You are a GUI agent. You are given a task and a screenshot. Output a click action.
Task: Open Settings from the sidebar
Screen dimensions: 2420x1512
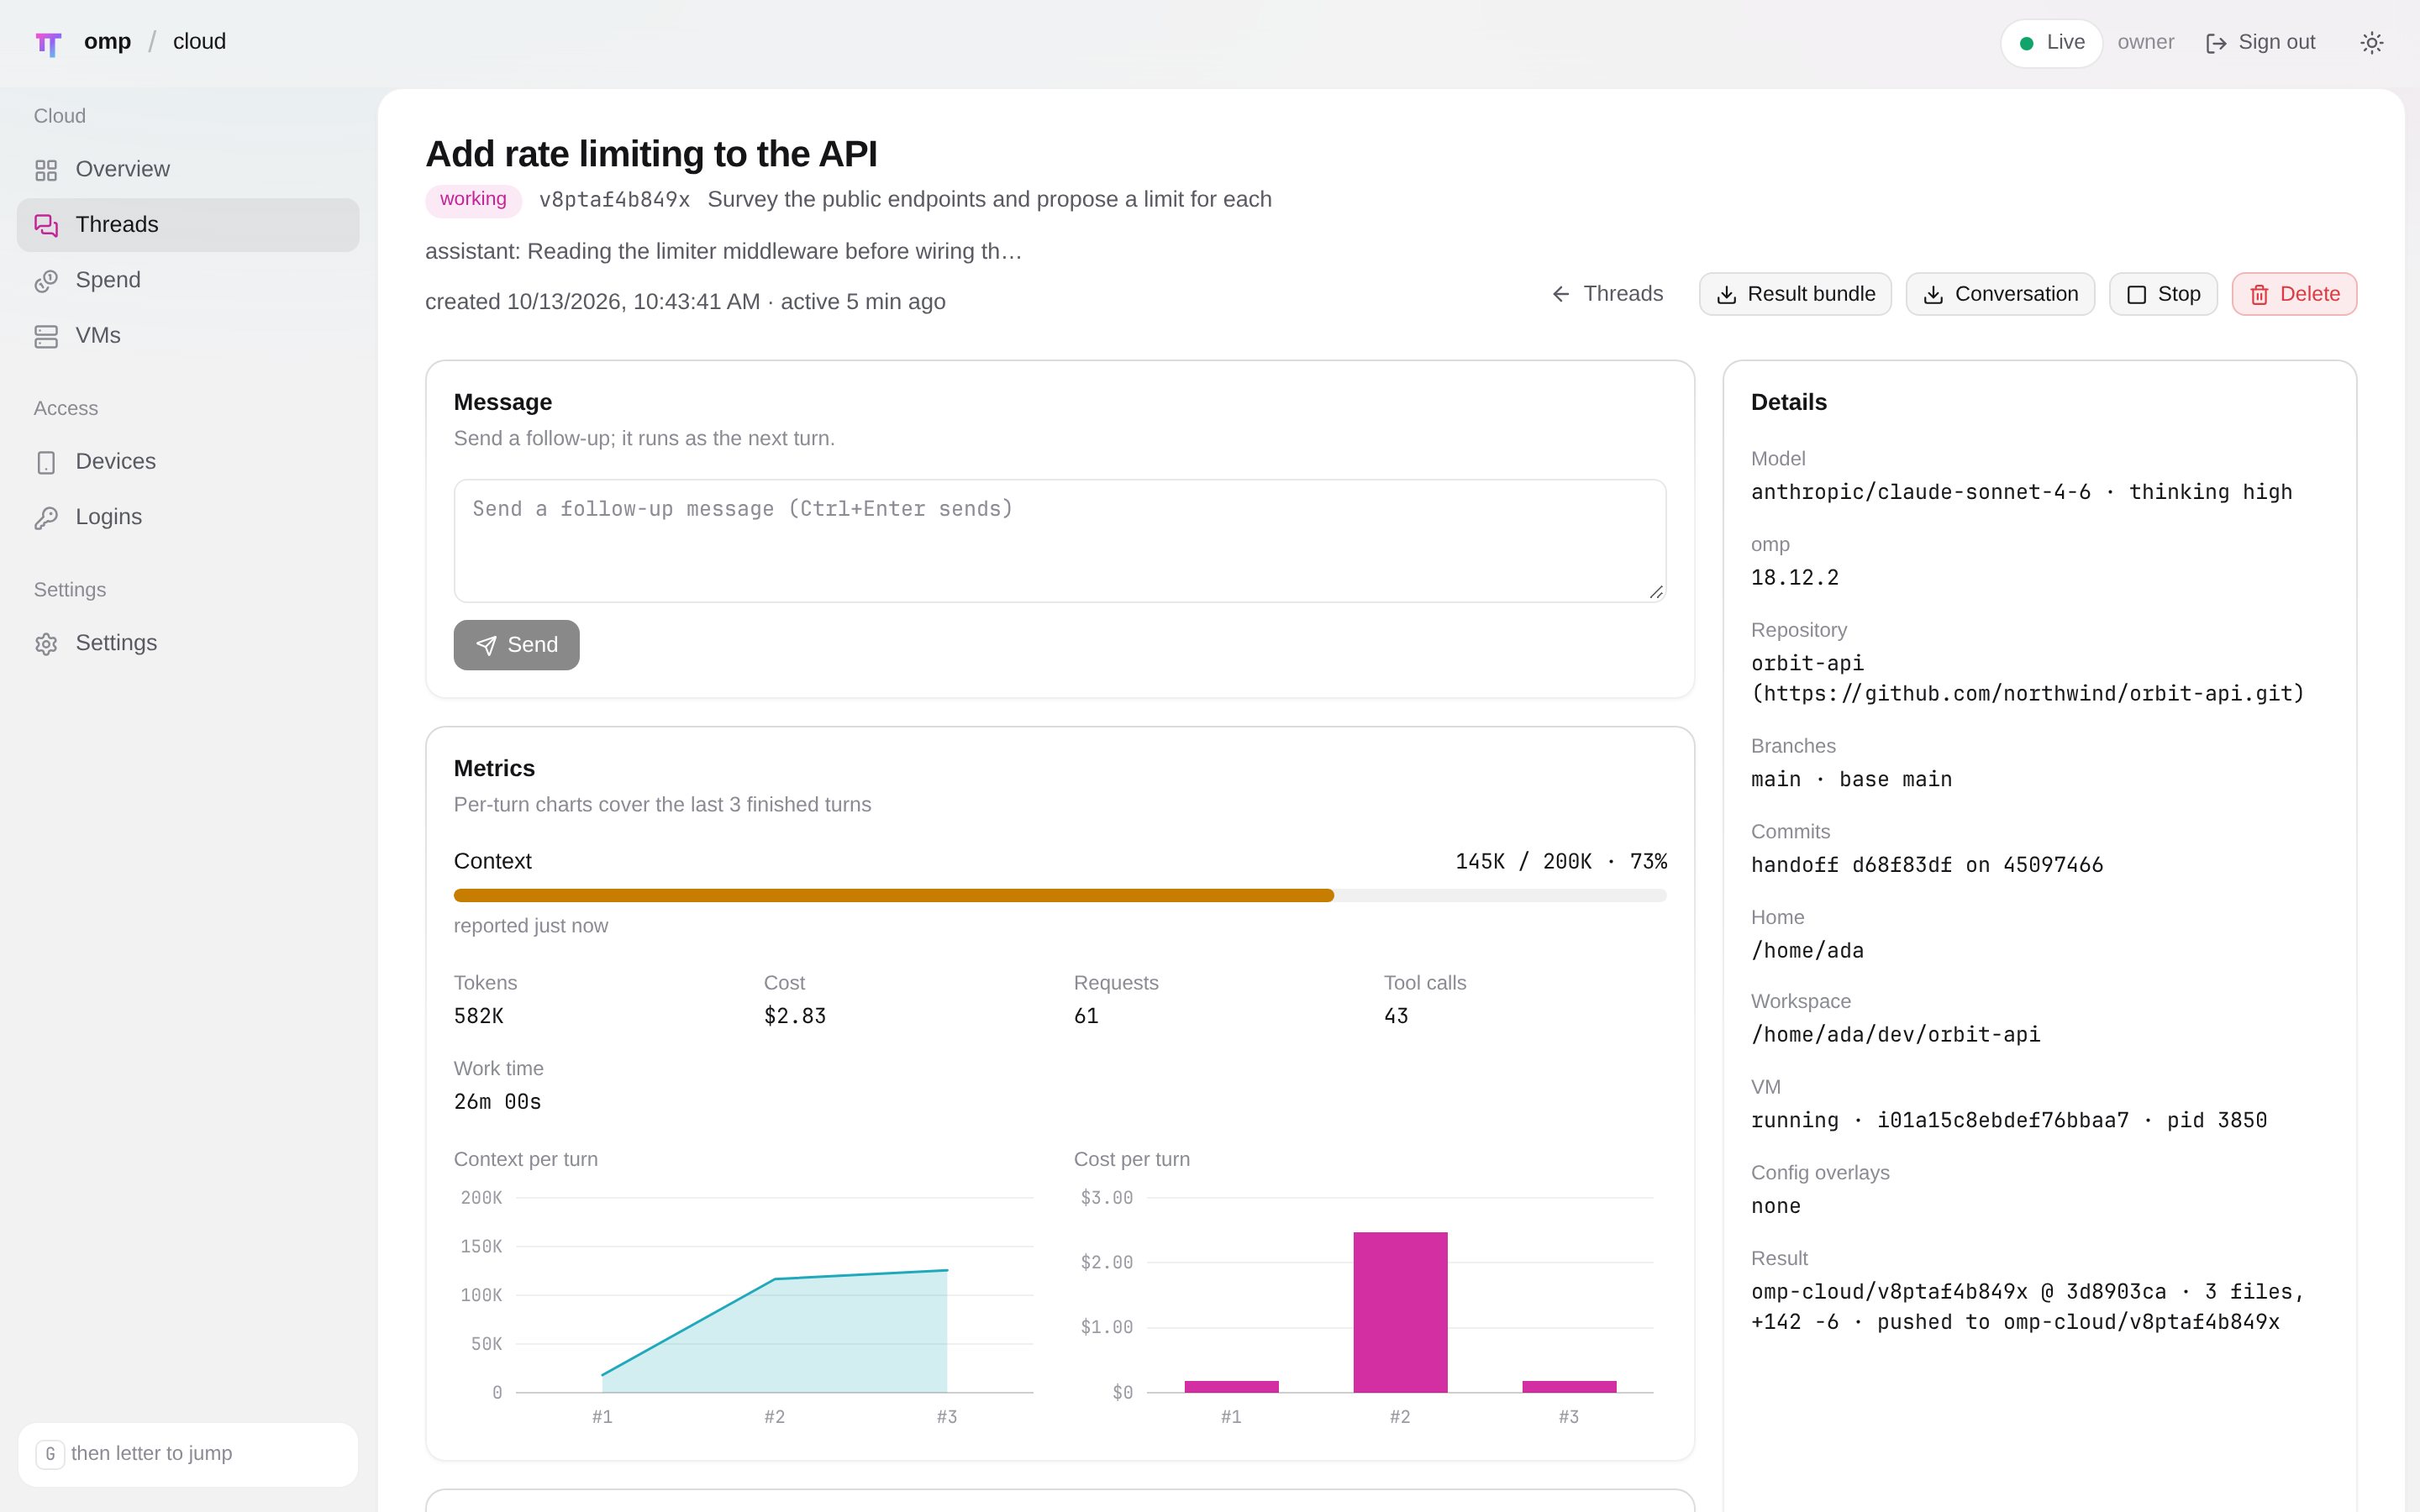[188, 643]
